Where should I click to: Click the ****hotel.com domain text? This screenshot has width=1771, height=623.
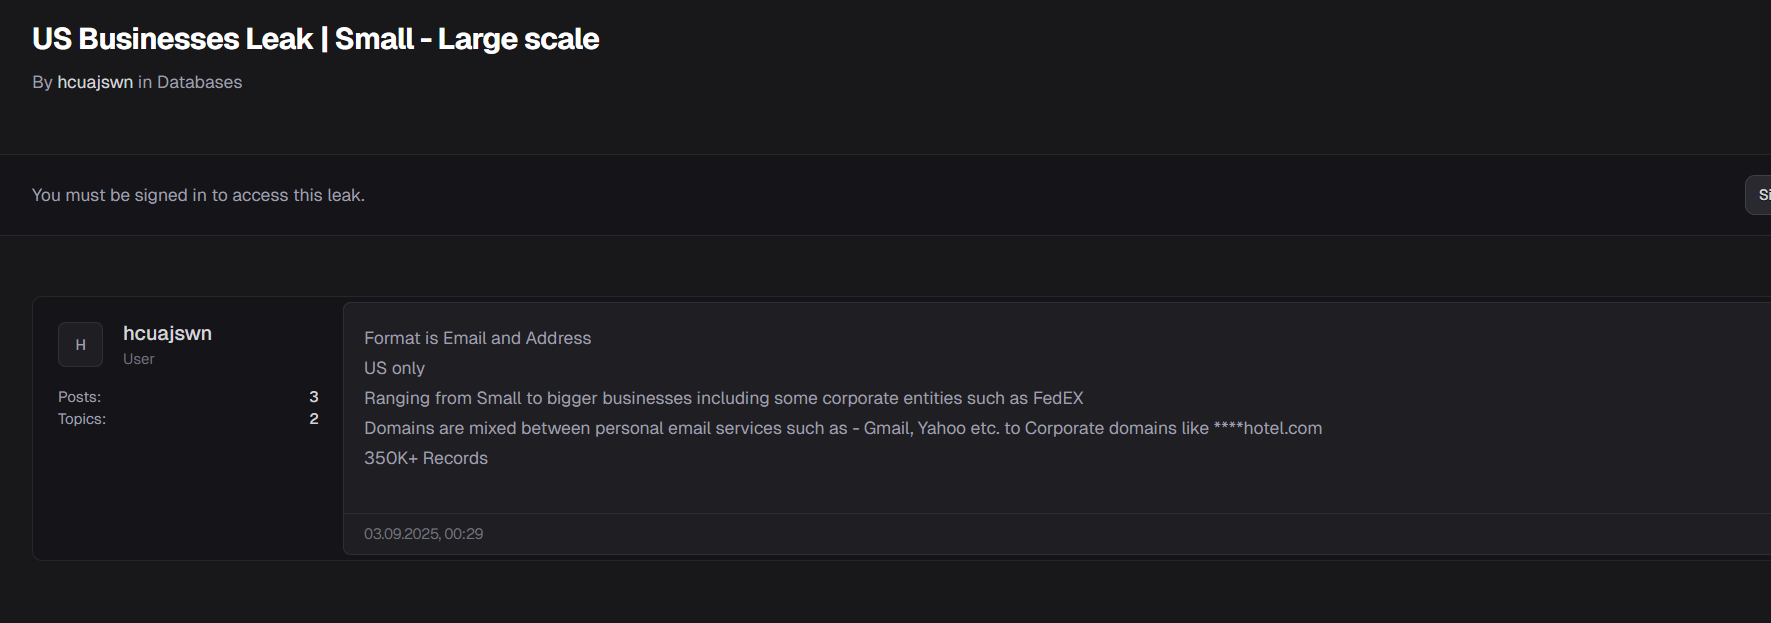pyautogui.click(x=1267, y=428)
